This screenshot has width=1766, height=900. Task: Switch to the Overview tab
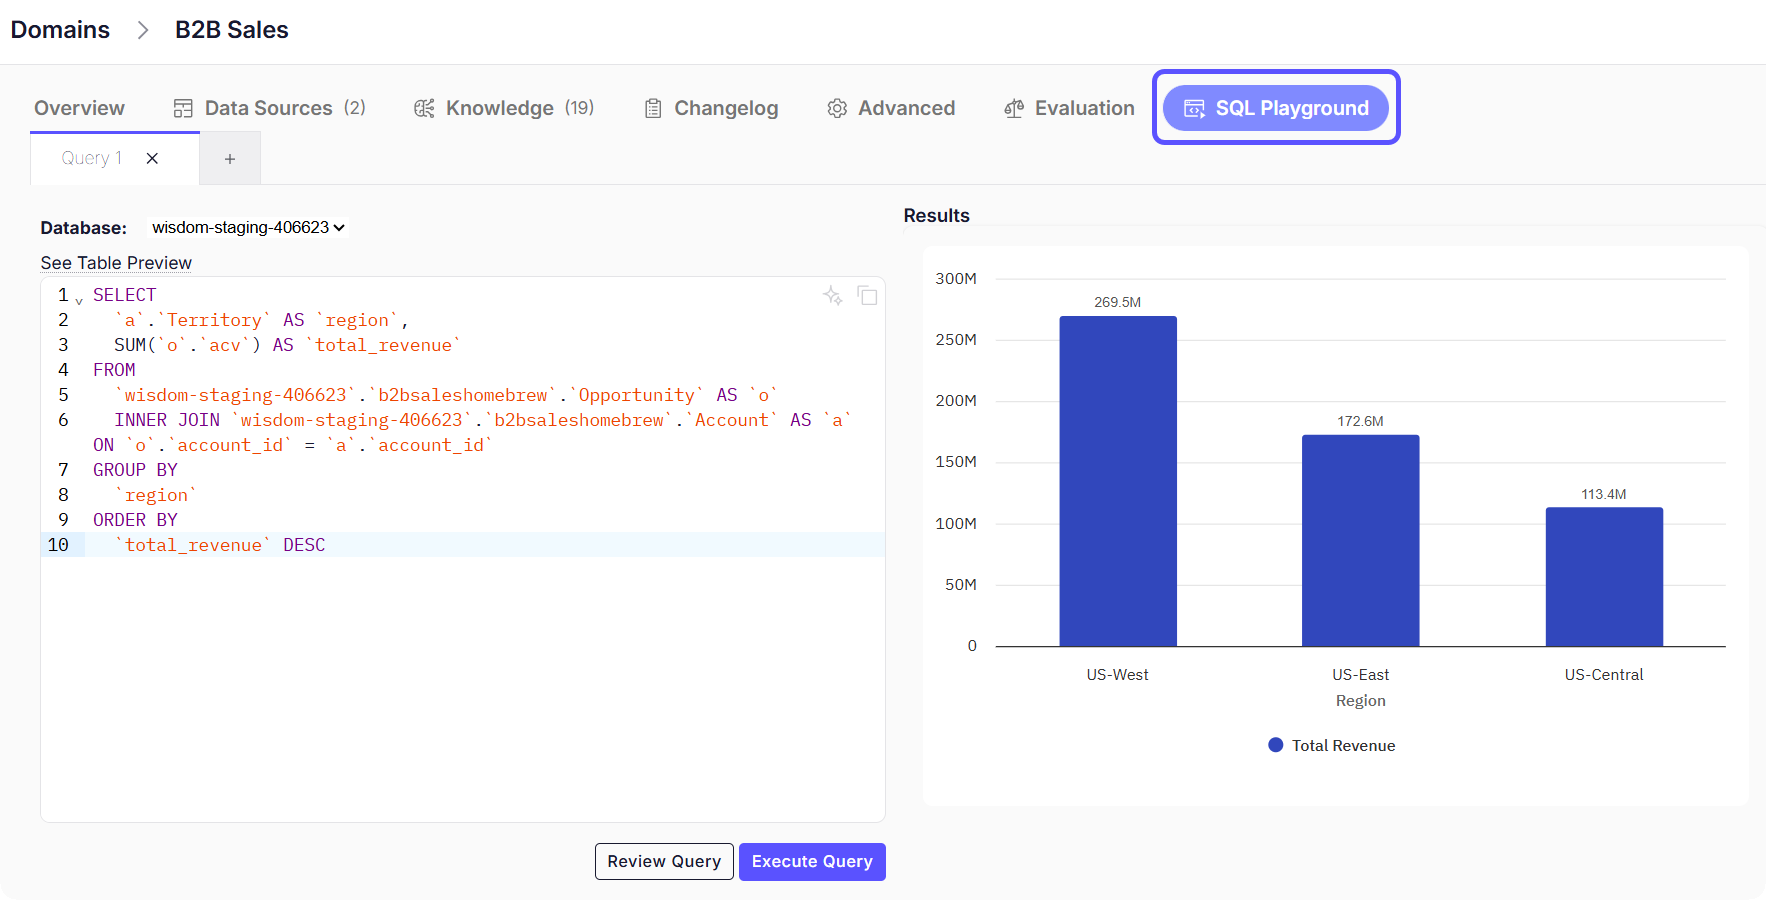tap(79, 108)
